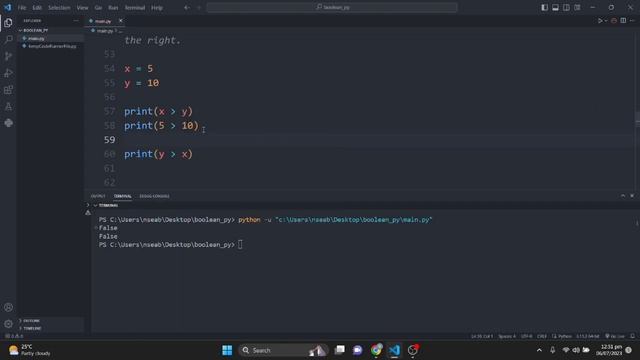Split the editor to the right

click(x=623, y=20)
